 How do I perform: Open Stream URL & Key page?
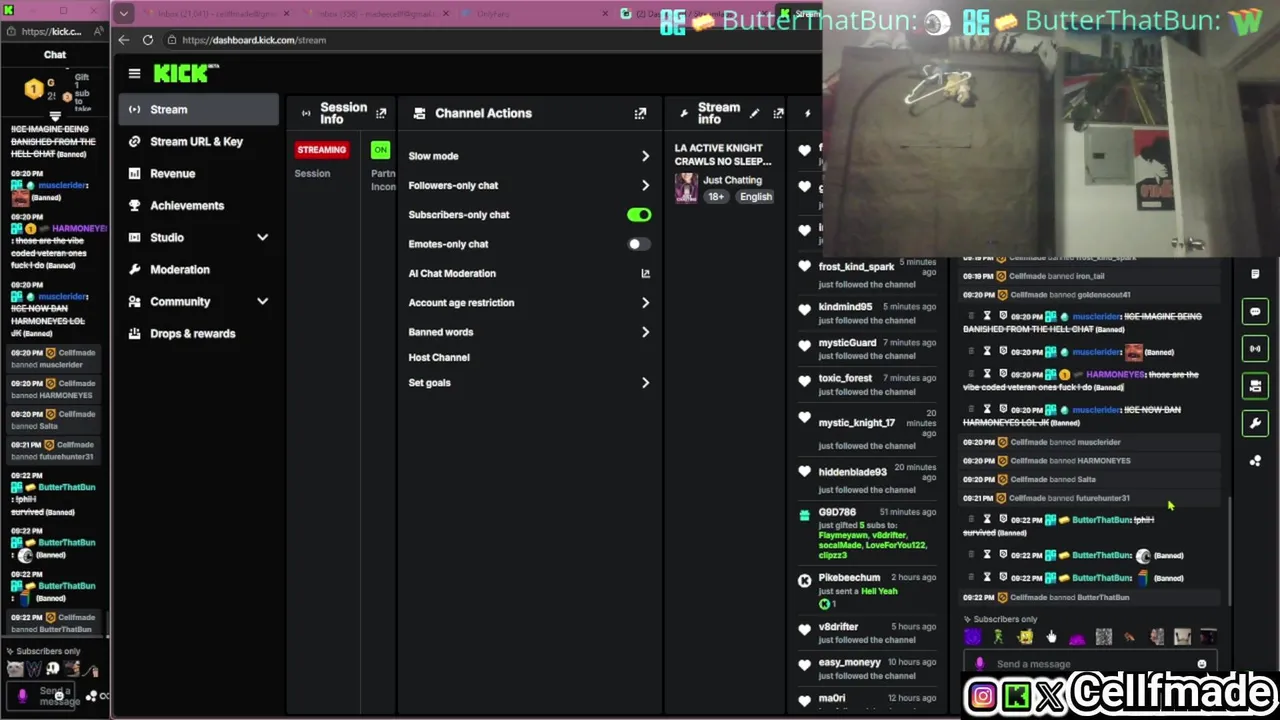click(x=198, y=141)
